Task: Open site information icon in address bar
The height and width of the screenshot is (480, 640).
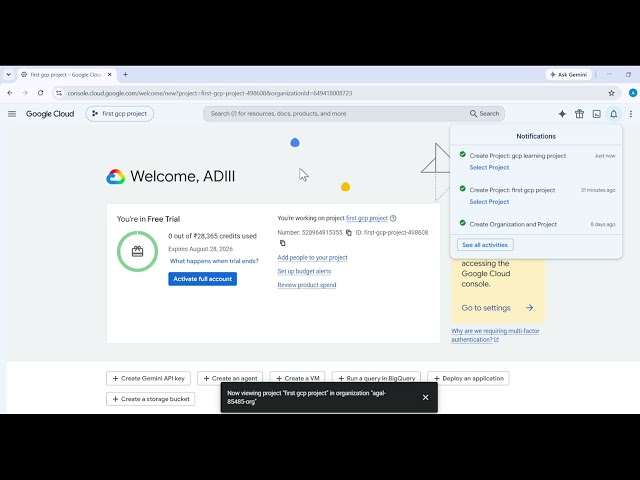Action: point(59,93)
